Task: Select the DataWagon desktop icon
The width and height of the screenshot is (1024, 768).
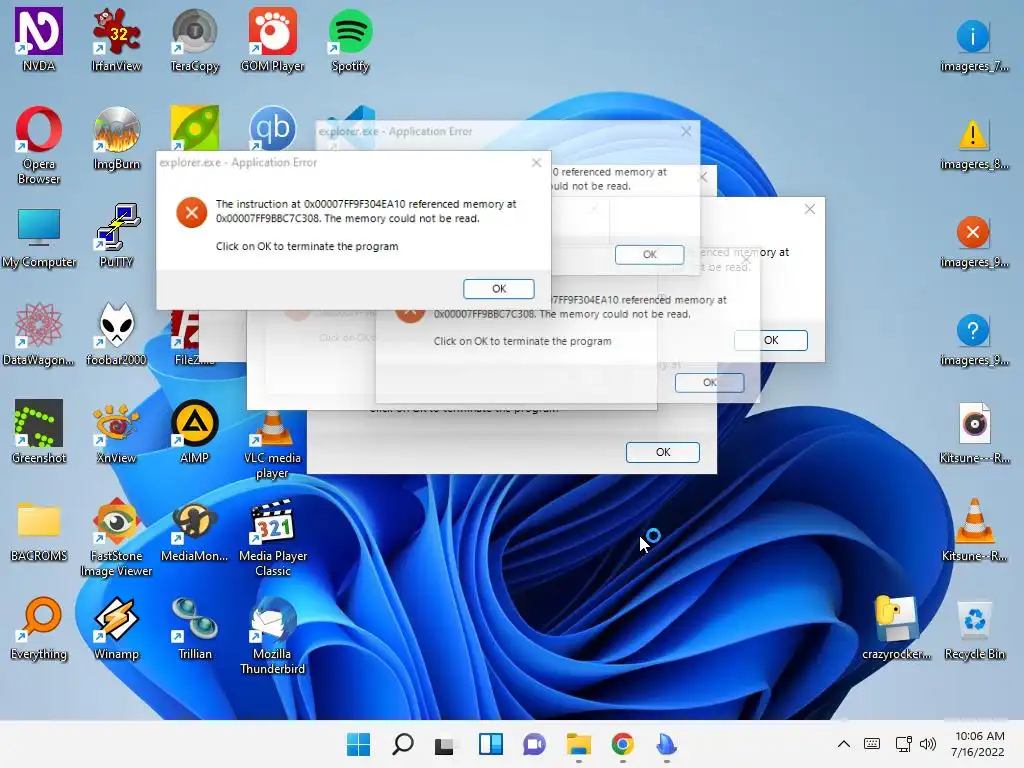Action: (x=39, y=333)
